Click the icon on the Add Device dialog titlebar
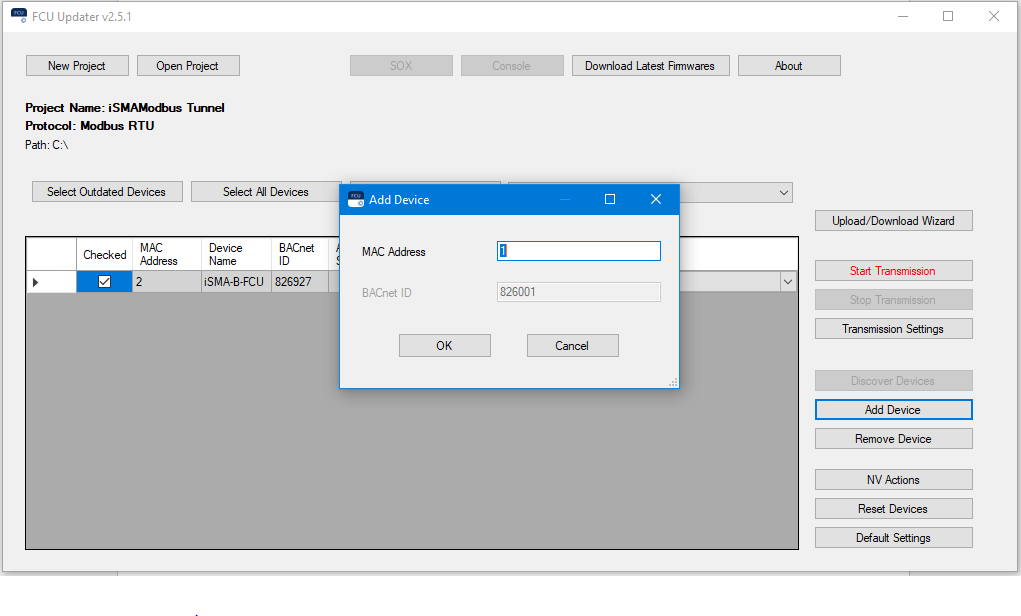The width and height of the screenshot is (1021, 616). (x=356, y=199)
